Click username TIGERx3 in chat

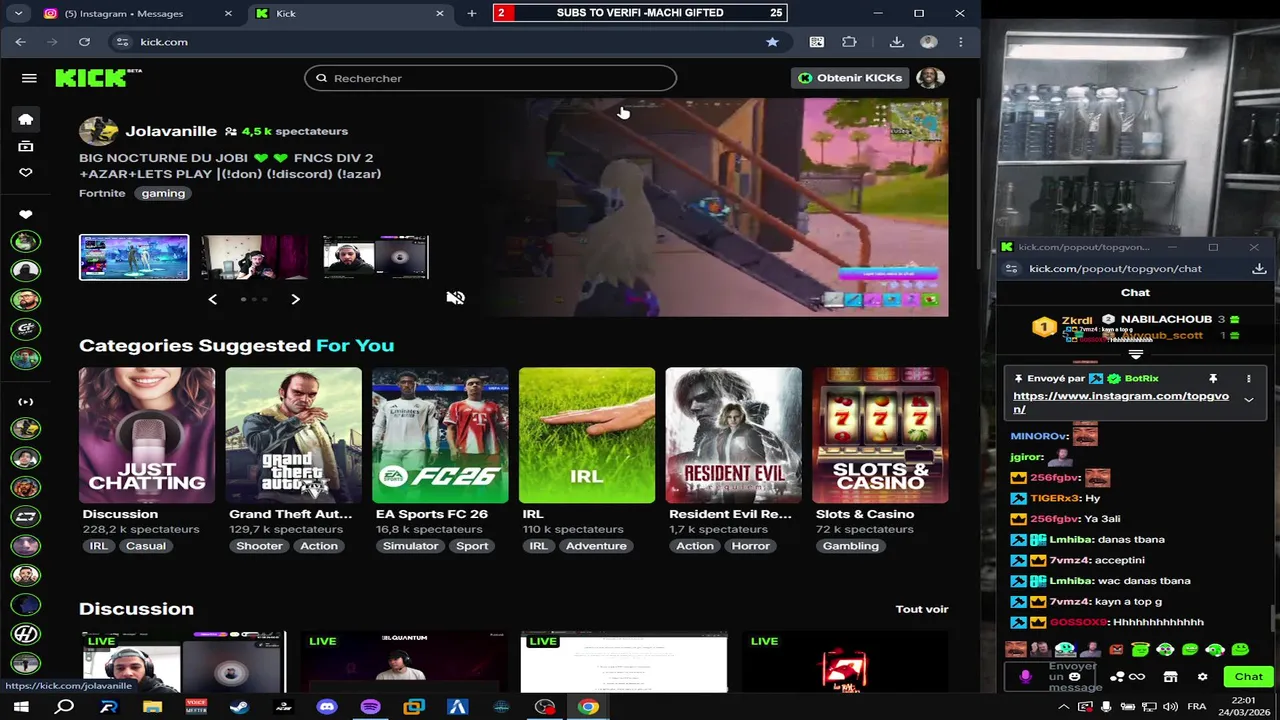click(x=1054, y=498)
